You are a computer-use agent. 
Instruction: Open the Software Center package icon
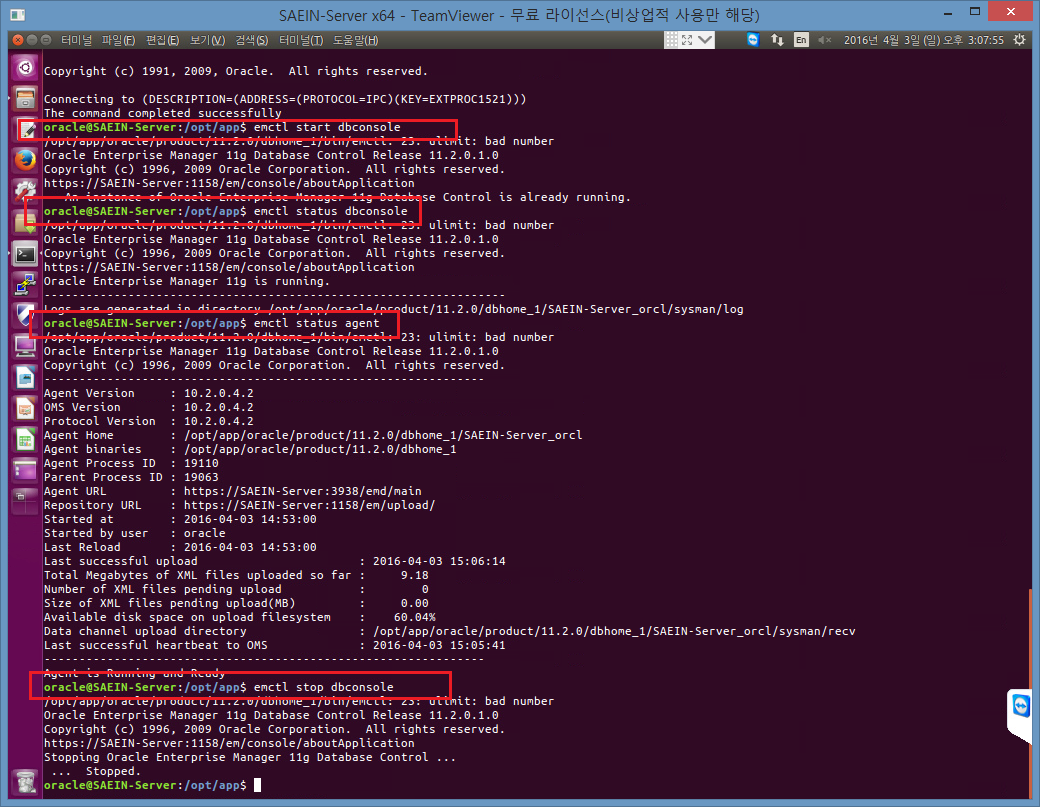pos(25,223)
